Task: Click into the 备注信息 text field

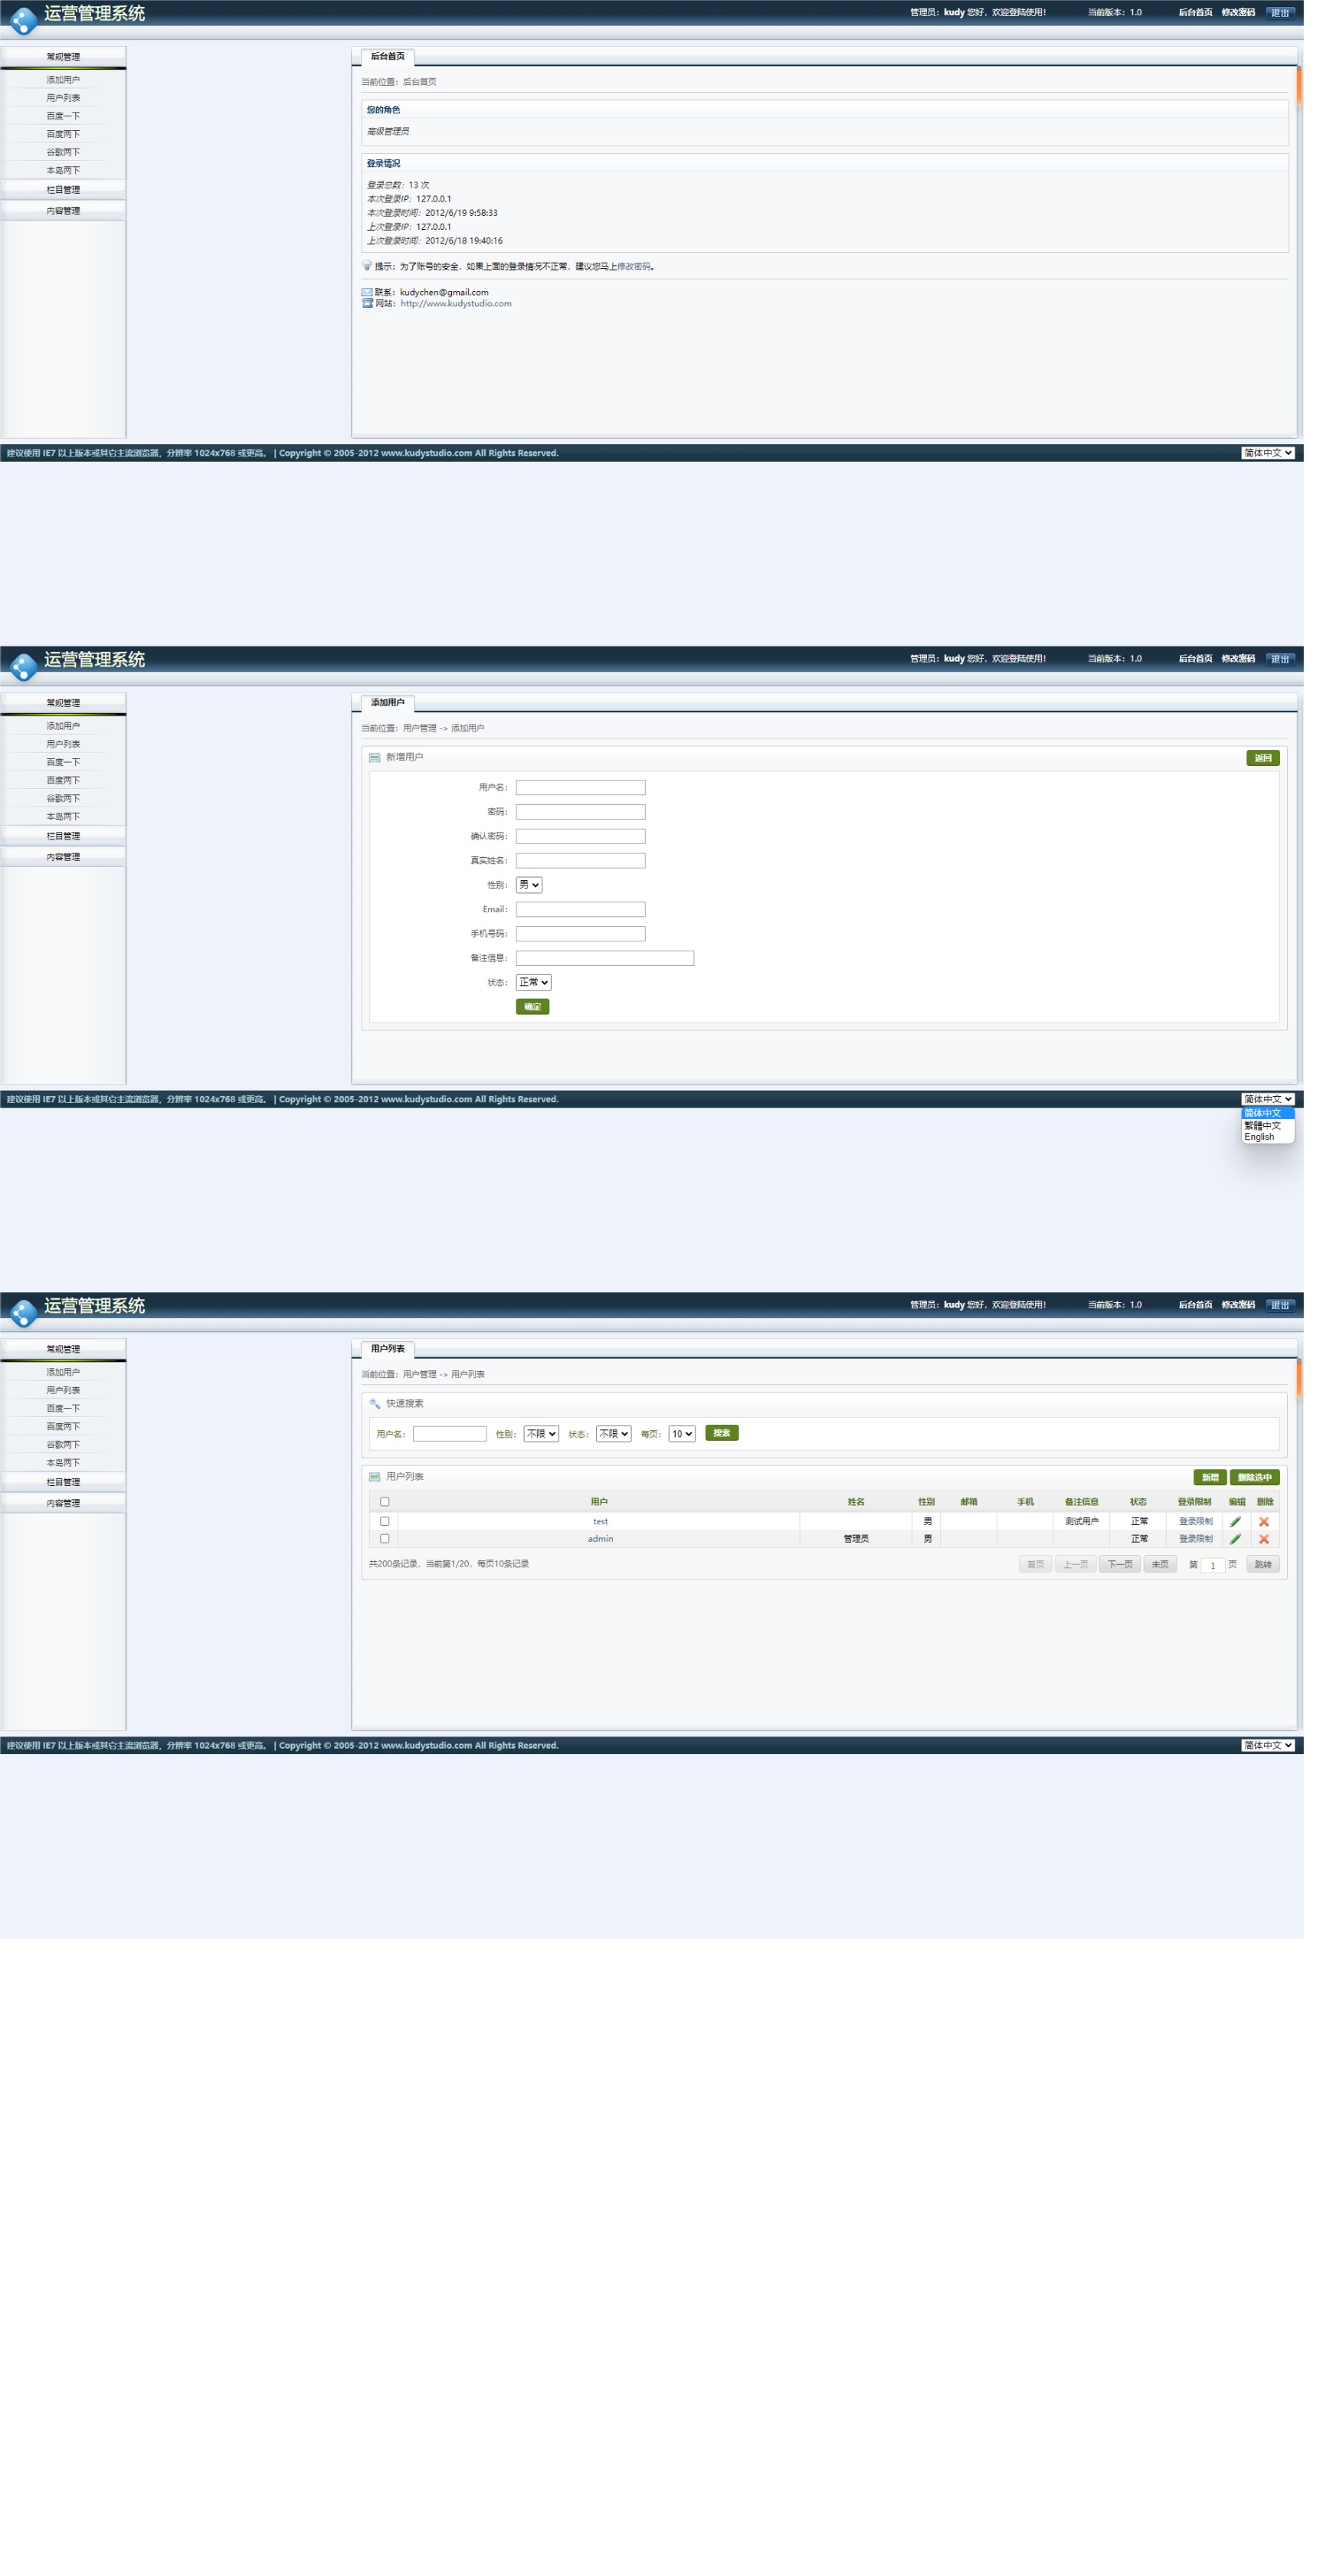Action: pyautogui.click(x=604, y=958)
